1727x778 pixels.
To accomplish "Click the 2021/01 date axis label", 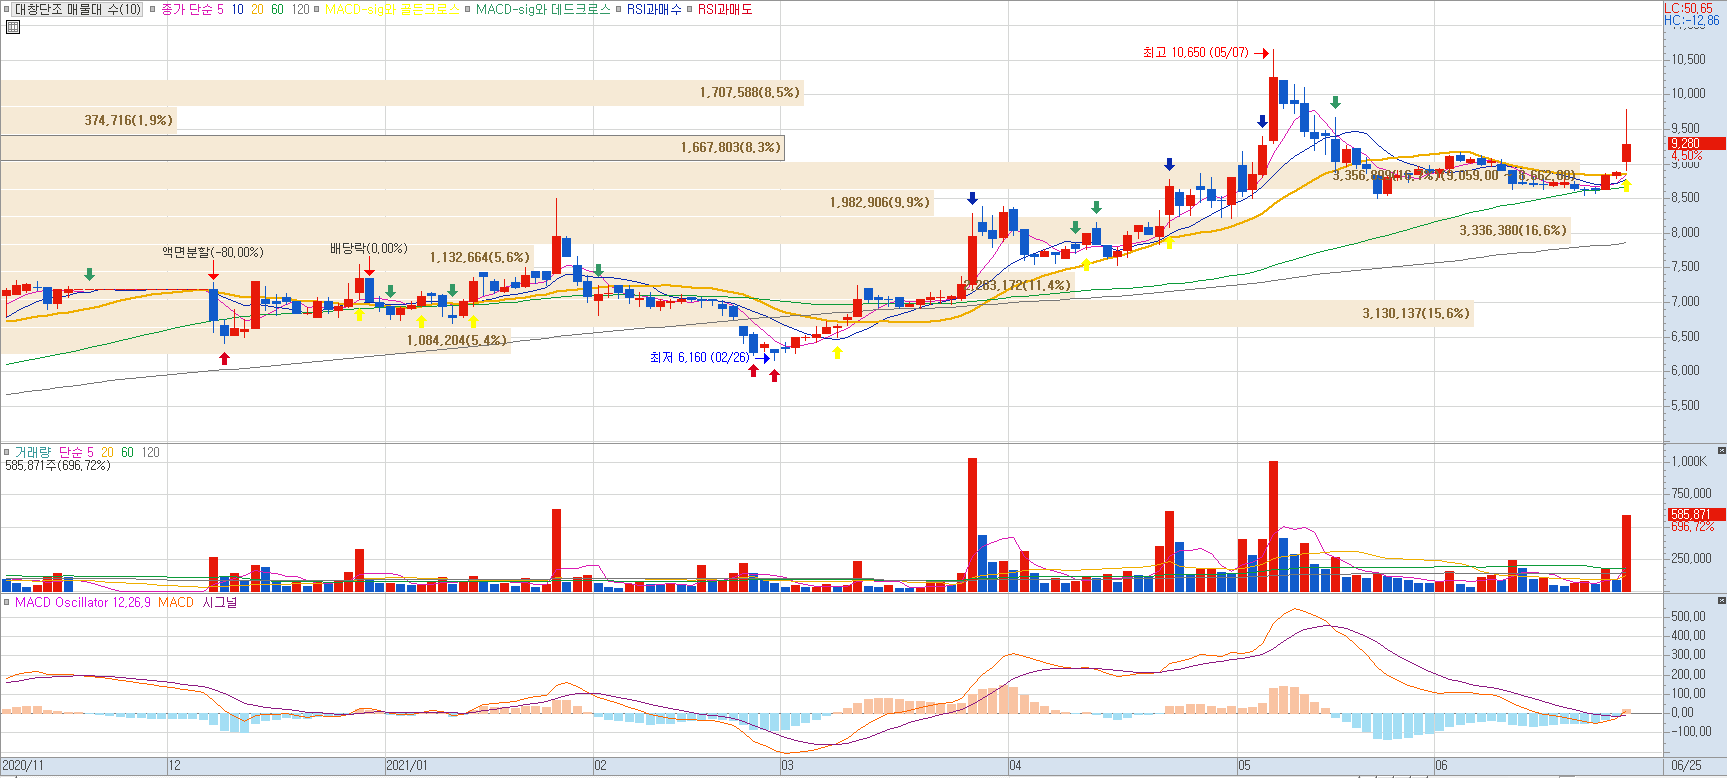I will click(407, 766).
